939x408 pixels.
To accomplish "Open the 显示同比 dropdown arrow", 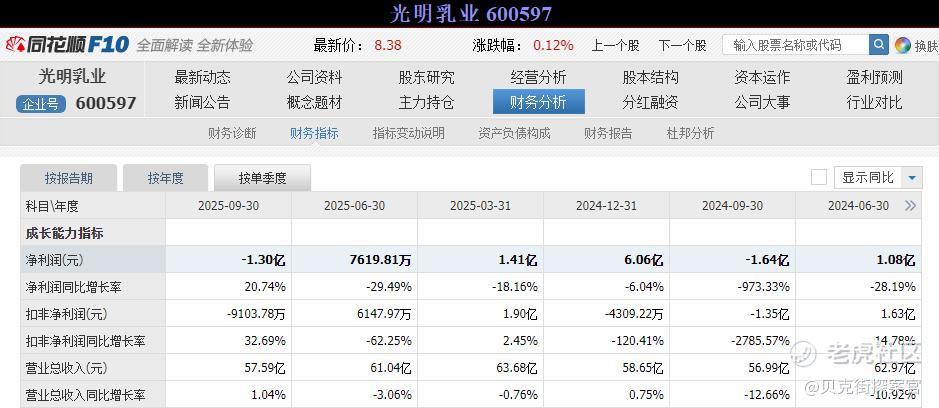I will coord(911,178).
